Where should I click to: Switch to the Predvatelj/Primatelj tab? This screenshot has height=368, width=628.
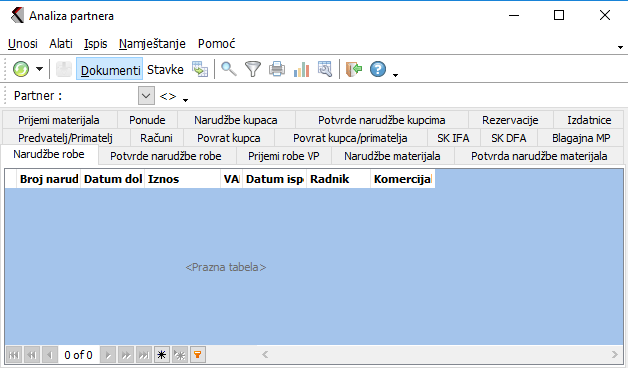click(x=65, y=138)
